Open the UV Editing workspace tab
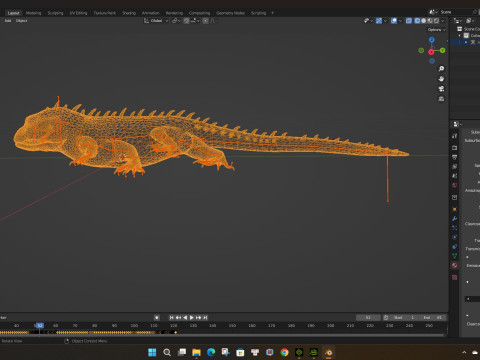This screenshot has height=360, width=480. tap(78, 13)
